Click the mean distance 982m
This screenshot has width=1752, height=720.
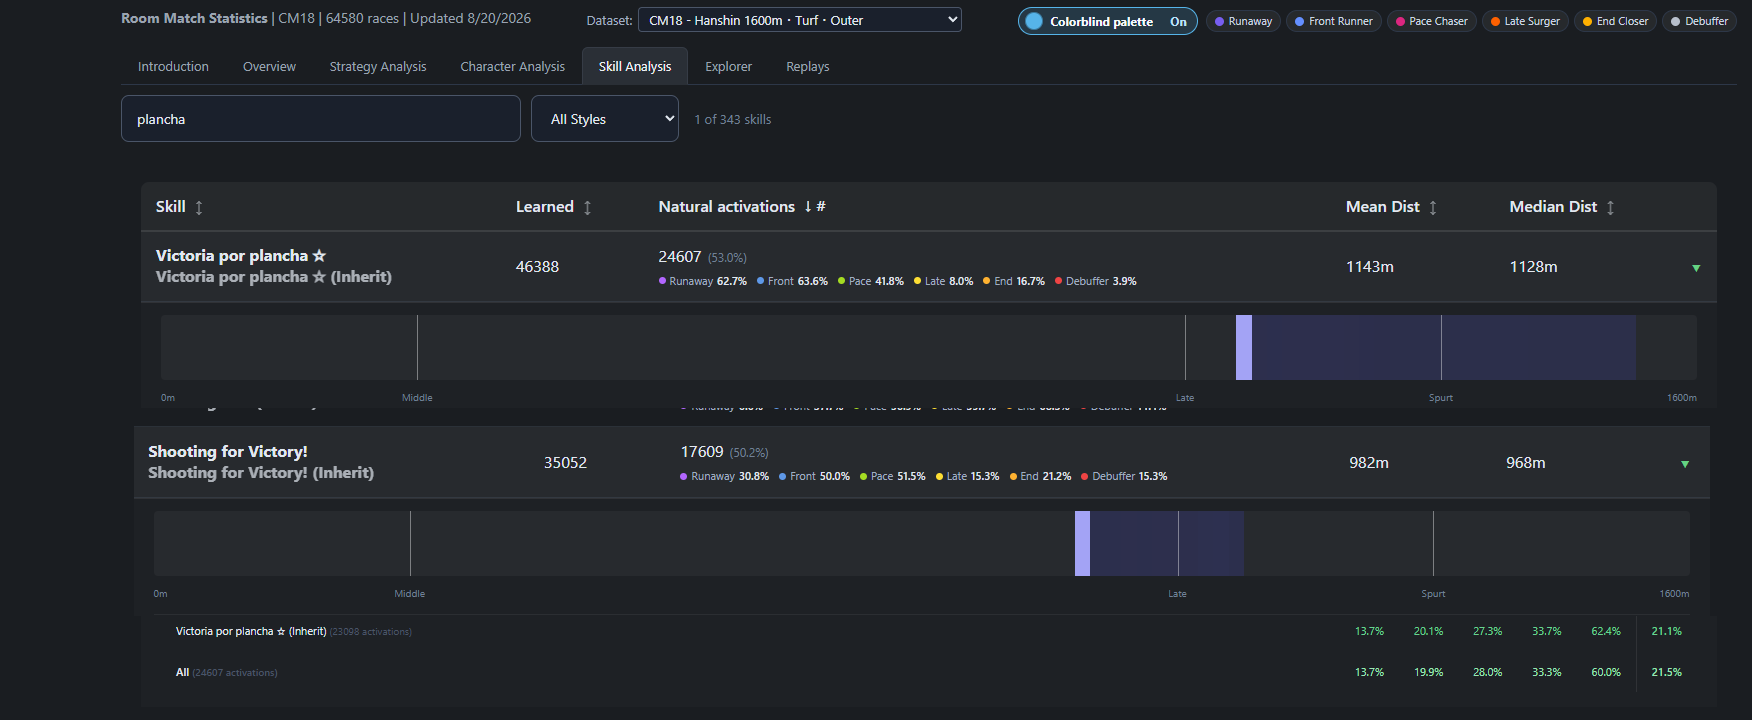(1369, 463)
